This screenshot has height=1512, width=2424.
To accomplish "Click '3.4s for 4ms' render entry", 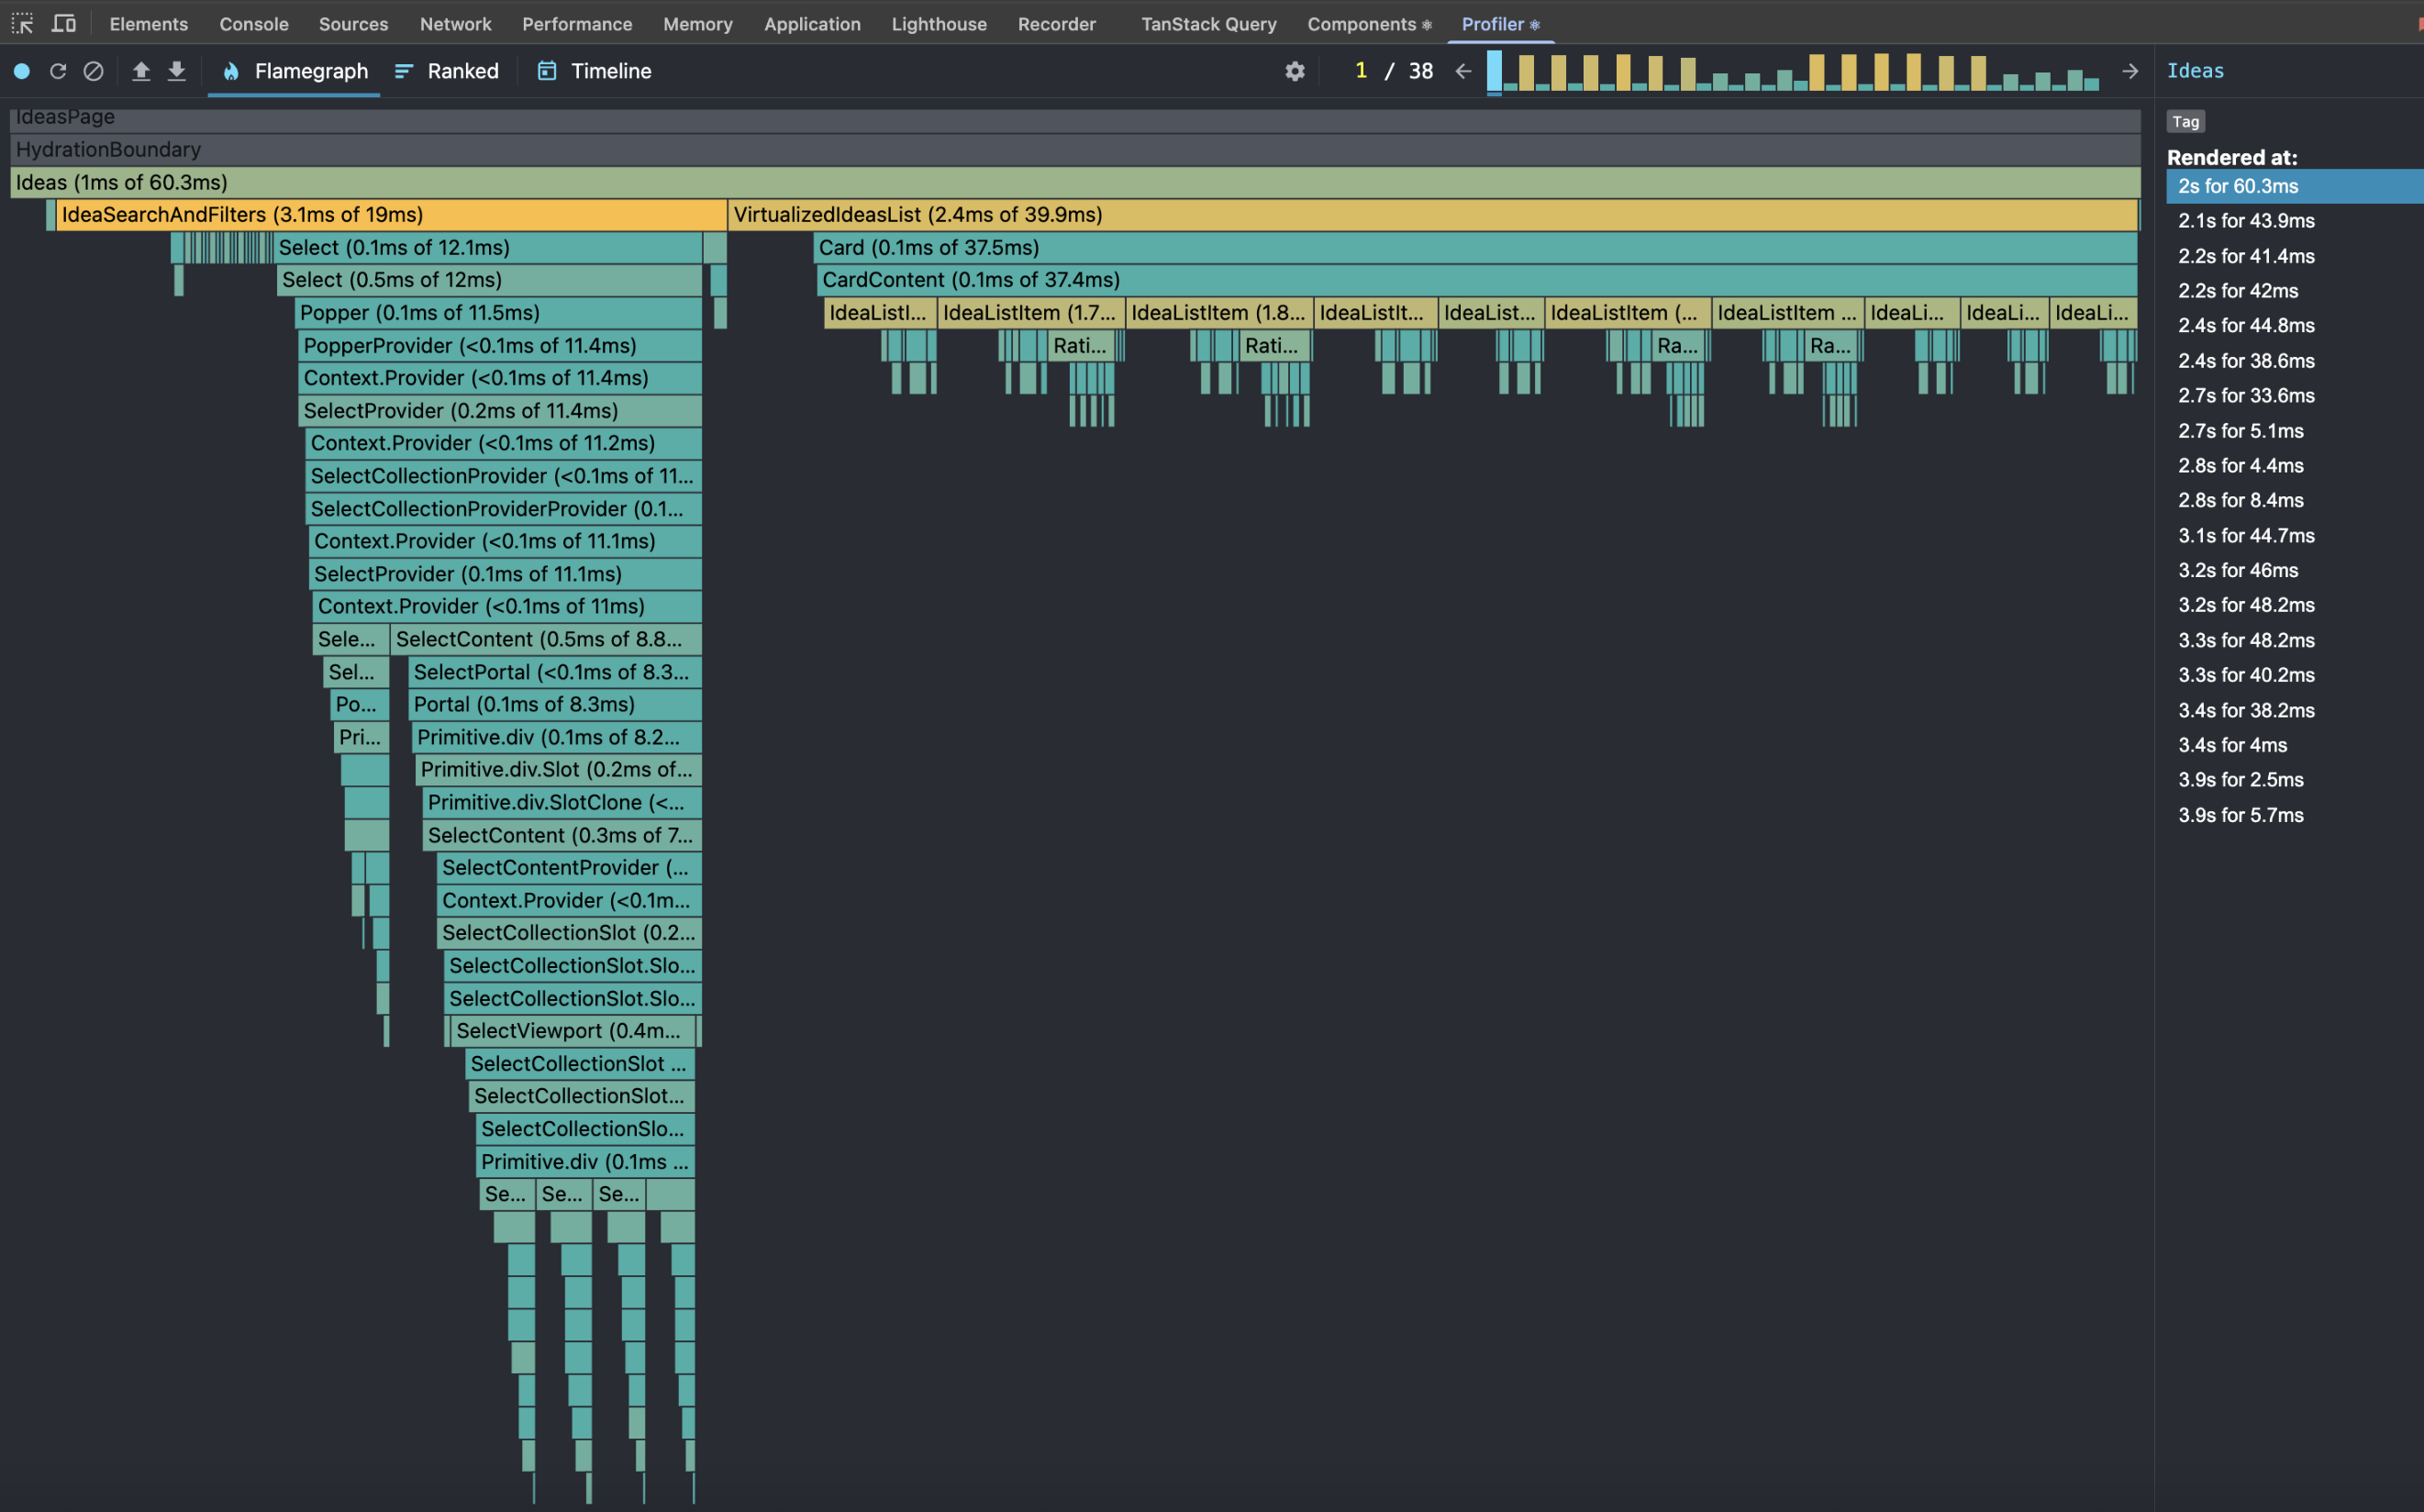I will pyautogui.click(x=2294, y=745).
